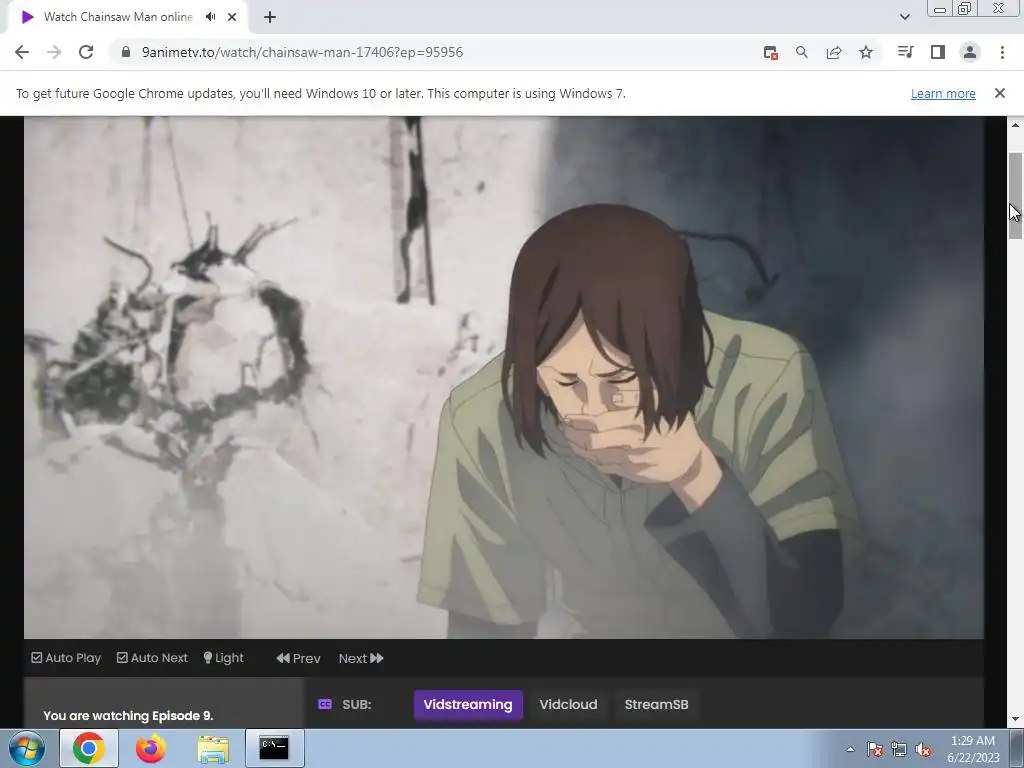Open the tab search dropdown arrow
Screen dimensions: 1024x768
904,17
